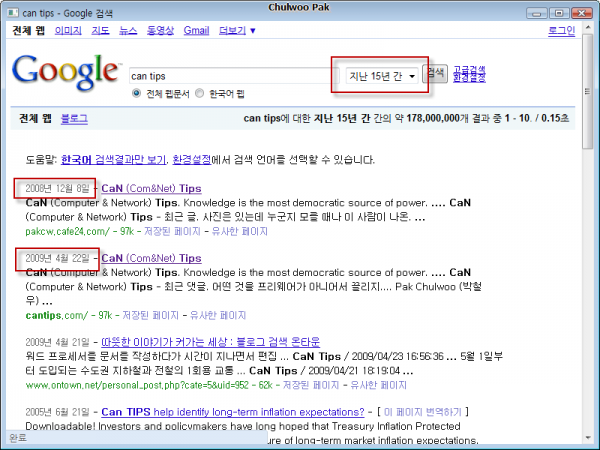600x450 pixels.
Task: Select the 전체 웹문서 radio button
Action: click(x=136, y=93)
